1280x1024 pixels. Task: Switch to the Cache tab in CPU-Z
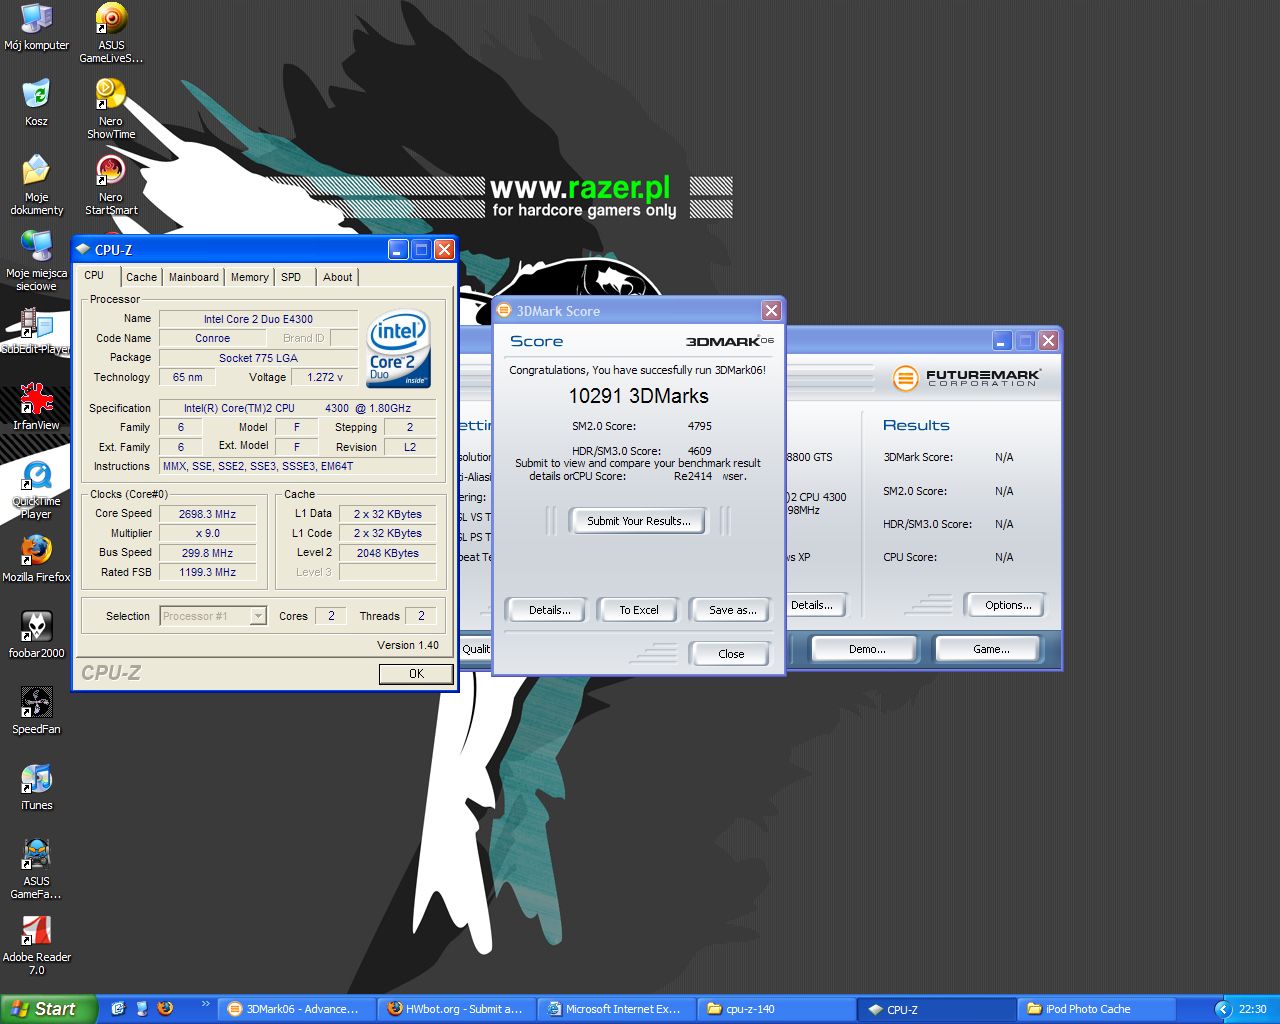pyautogui.click(x=141, y=277)
